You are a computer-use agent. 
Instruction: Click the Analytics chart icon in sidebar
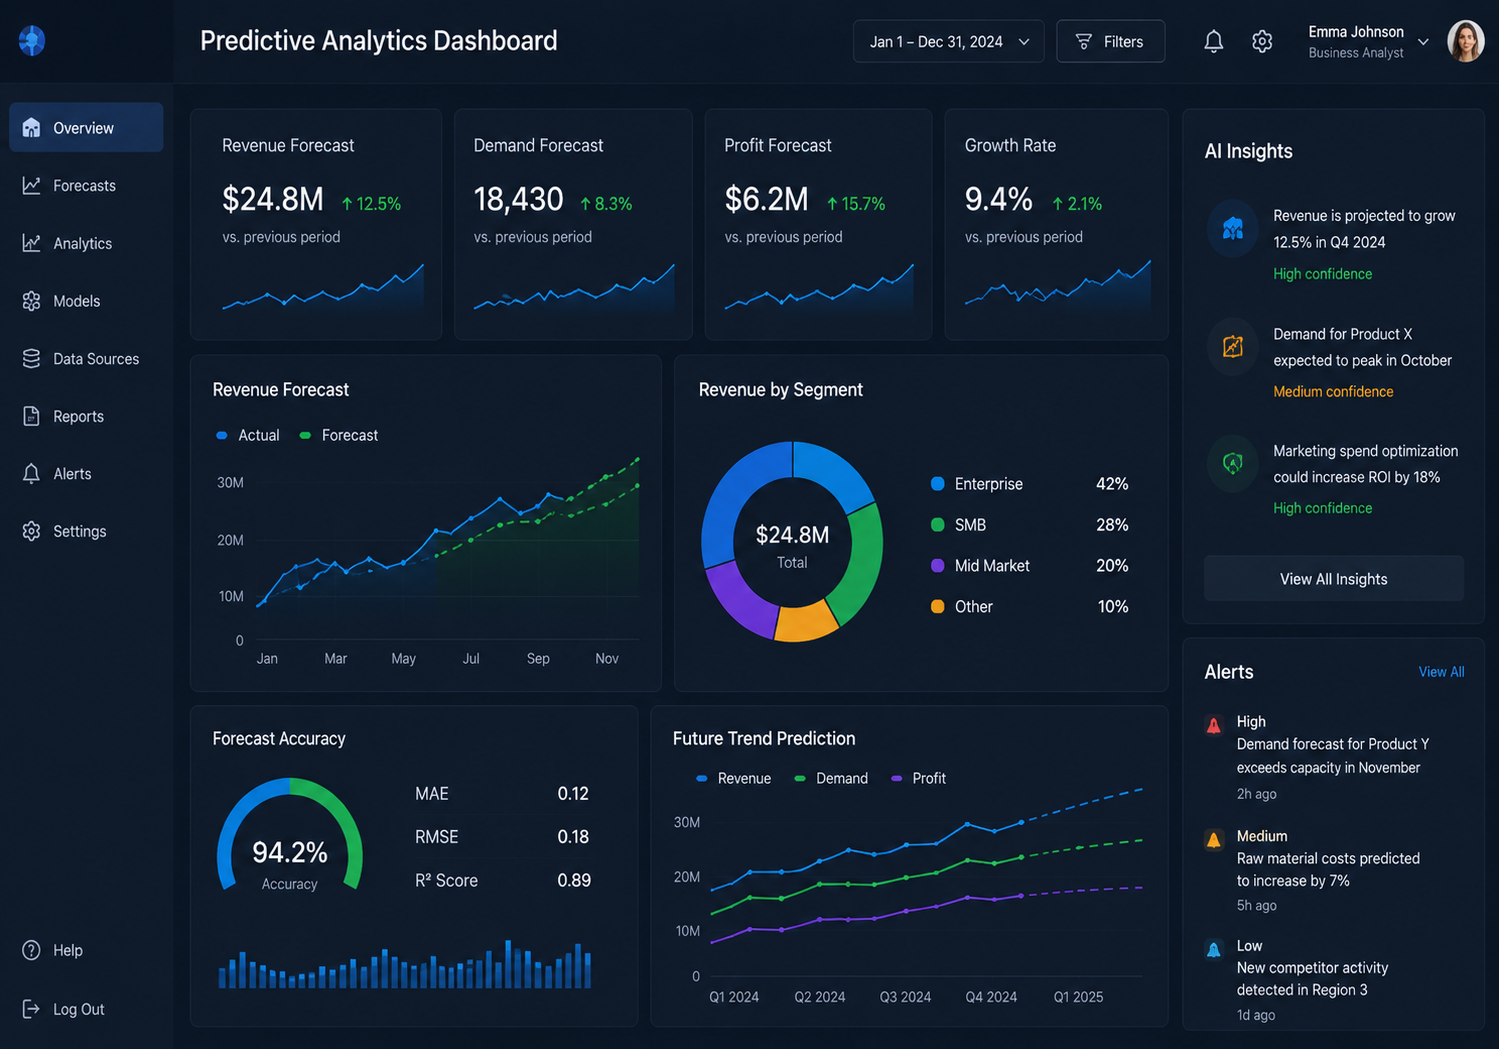pyautogui.click(x=32, y=243)
